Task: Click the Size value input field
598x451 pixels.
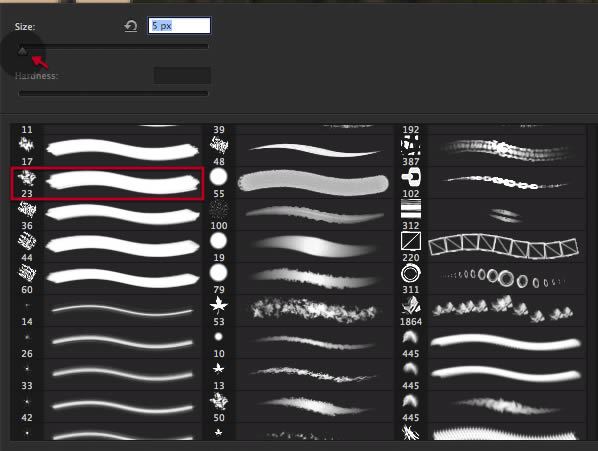Action: click(x=179, y=26)
